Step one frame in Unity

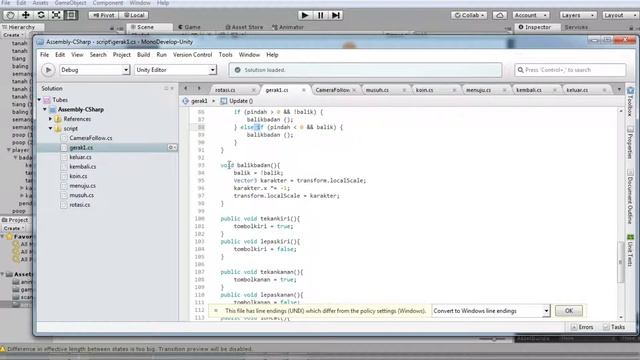pos(336,15)
